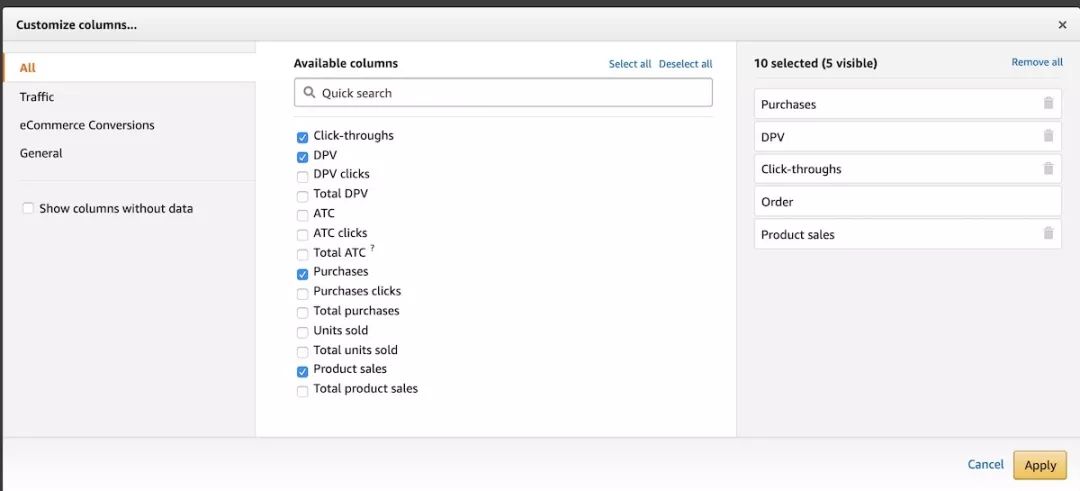Screen dimensions: 1080x491
Task: Check the Units sold checkbox
Action: [302, 332]
